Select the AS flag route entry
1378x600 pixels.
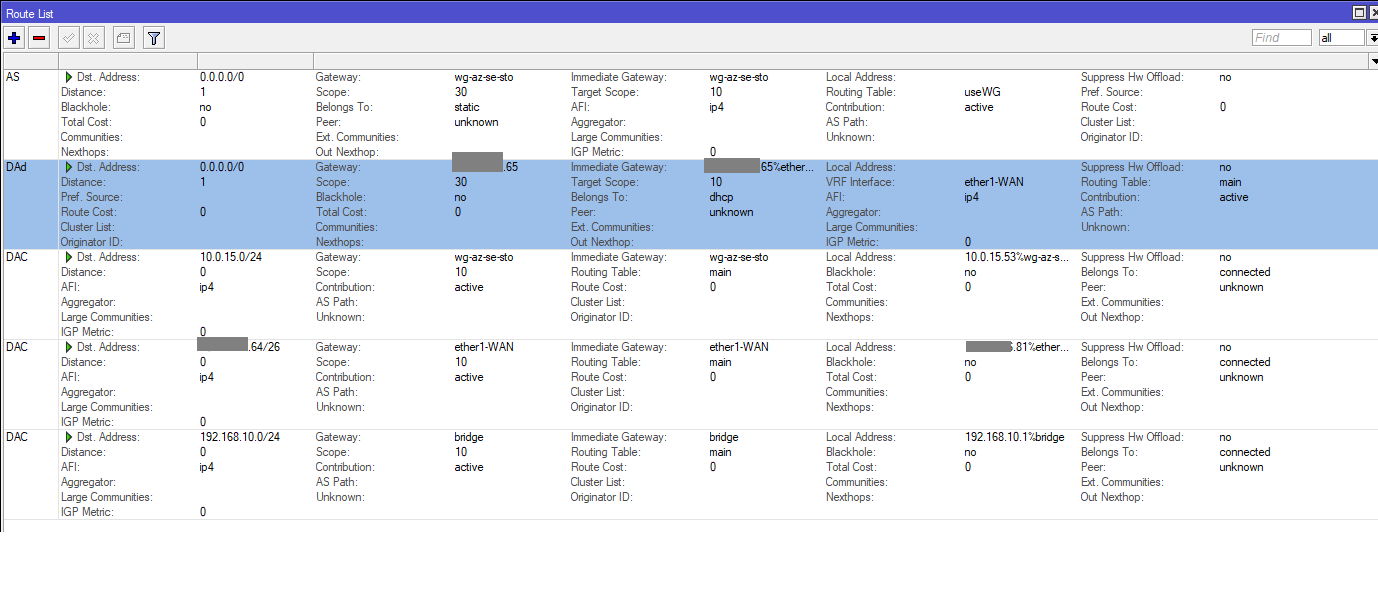click(689, 114)
